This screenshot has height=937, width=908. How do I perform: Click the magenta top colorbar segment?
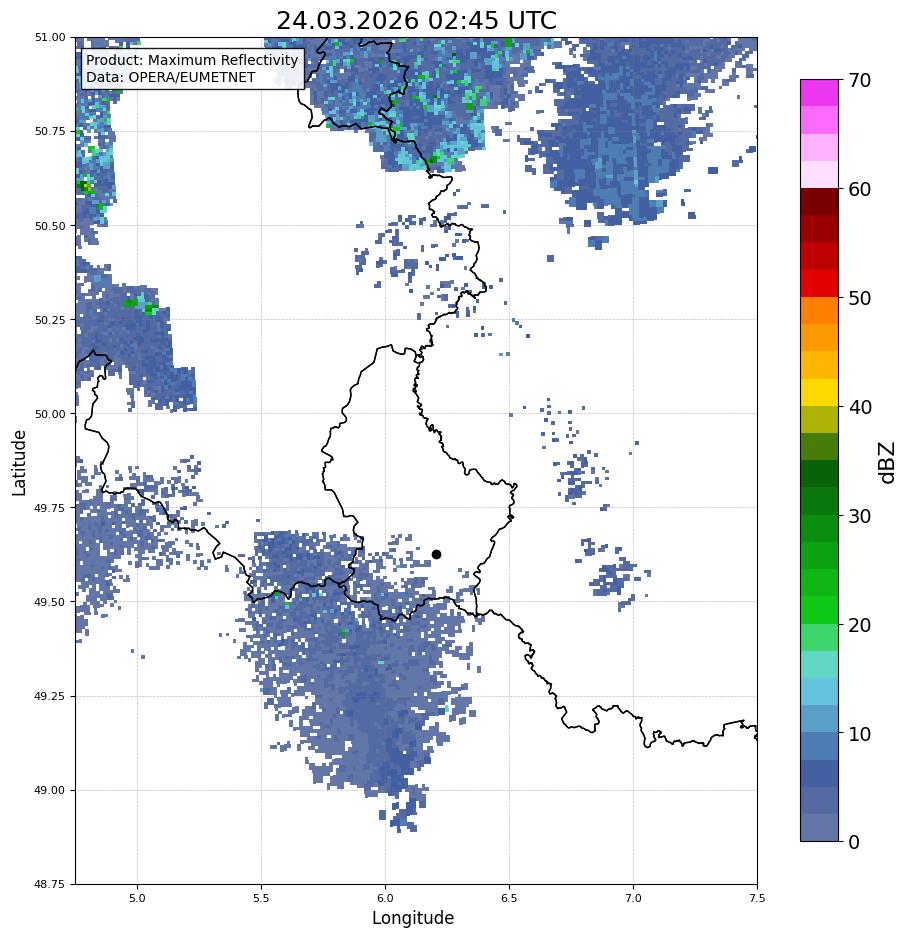click(820, 93)
